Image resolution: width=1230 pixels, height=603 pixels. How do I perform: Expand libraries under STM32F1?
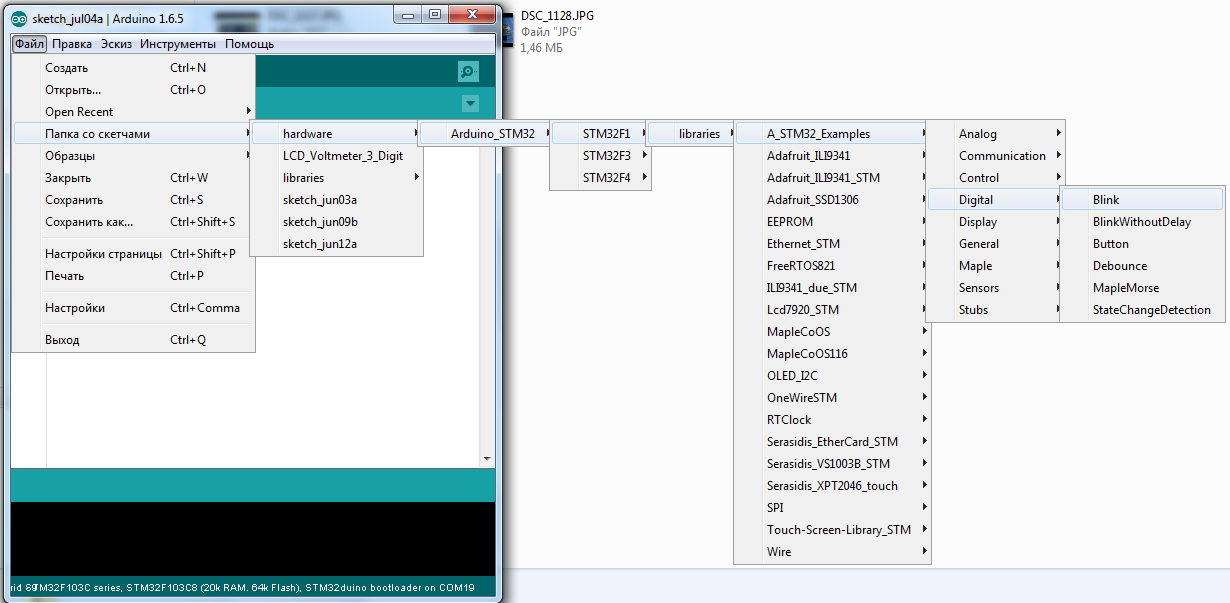tap(692, 134)
